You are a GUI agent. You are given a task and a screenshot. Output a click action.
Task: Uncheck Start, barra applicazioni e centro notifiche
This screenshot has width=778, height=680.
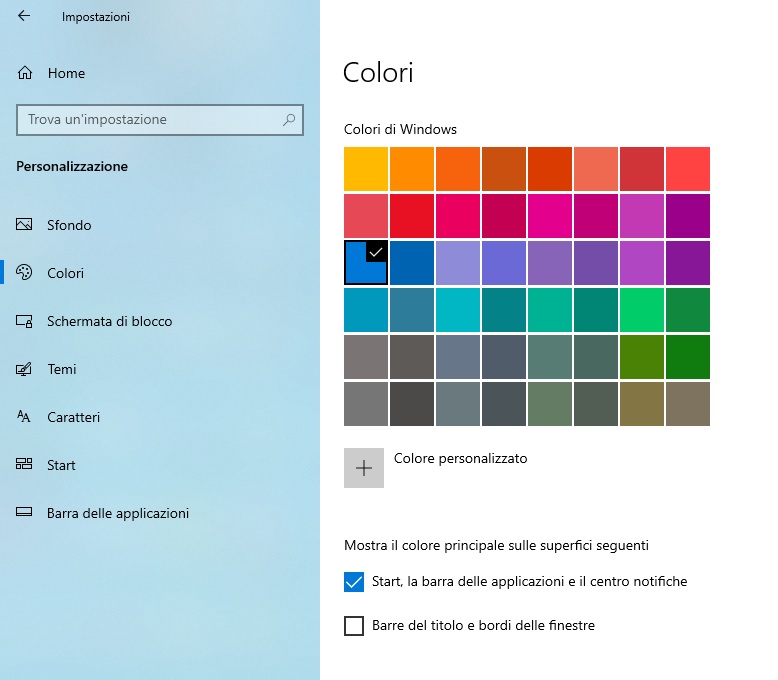[x=354, y=582]
